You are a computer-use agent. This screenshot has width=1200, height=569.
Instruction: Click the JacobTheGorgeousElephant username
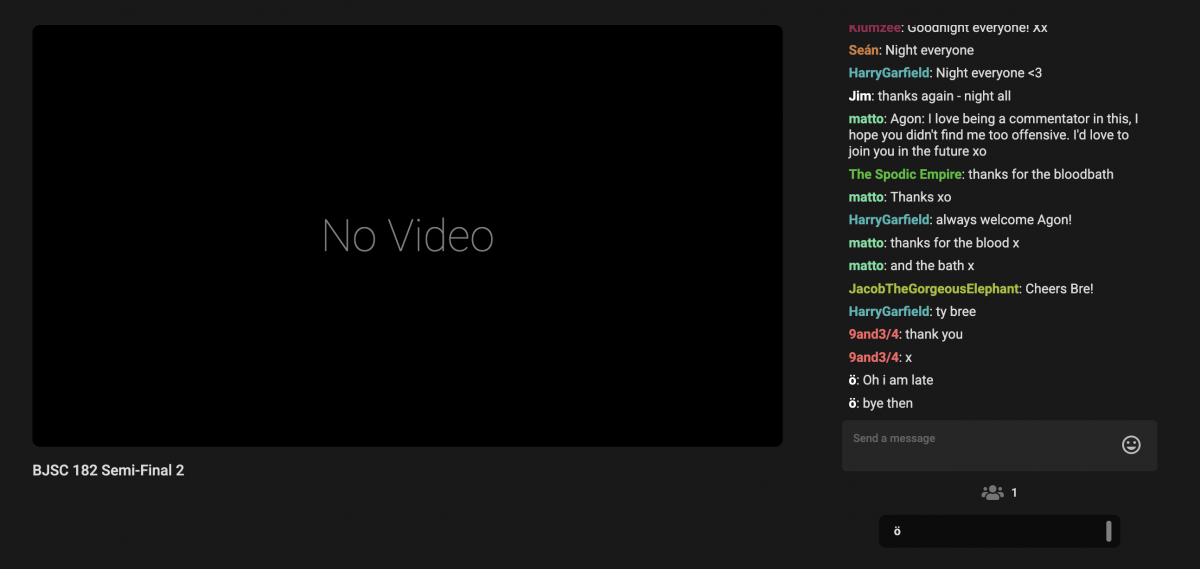click(934, 288)
